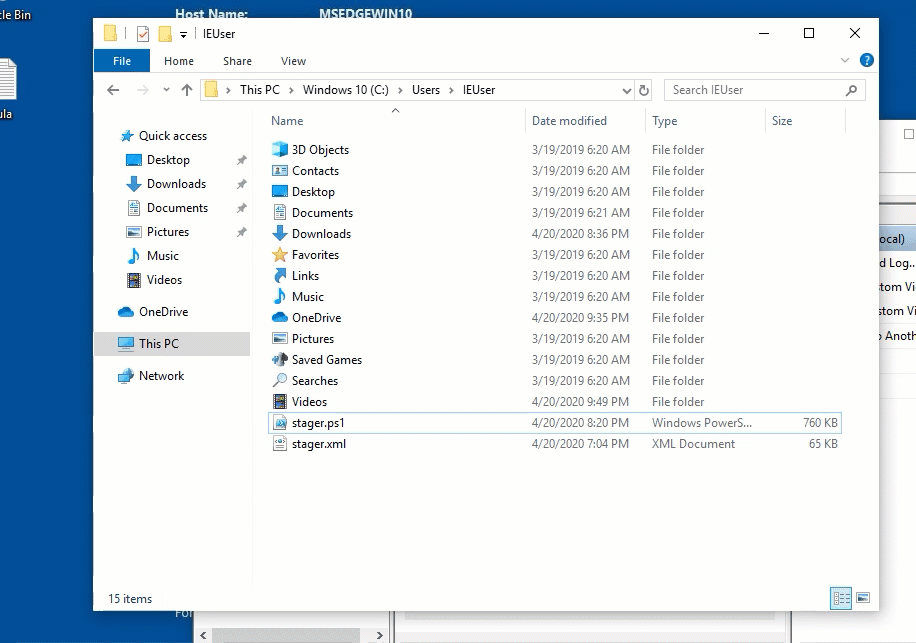Screen dimensions: 916x643
Task: Open Desktop under Quick access
Action: [x=168, y=160]
